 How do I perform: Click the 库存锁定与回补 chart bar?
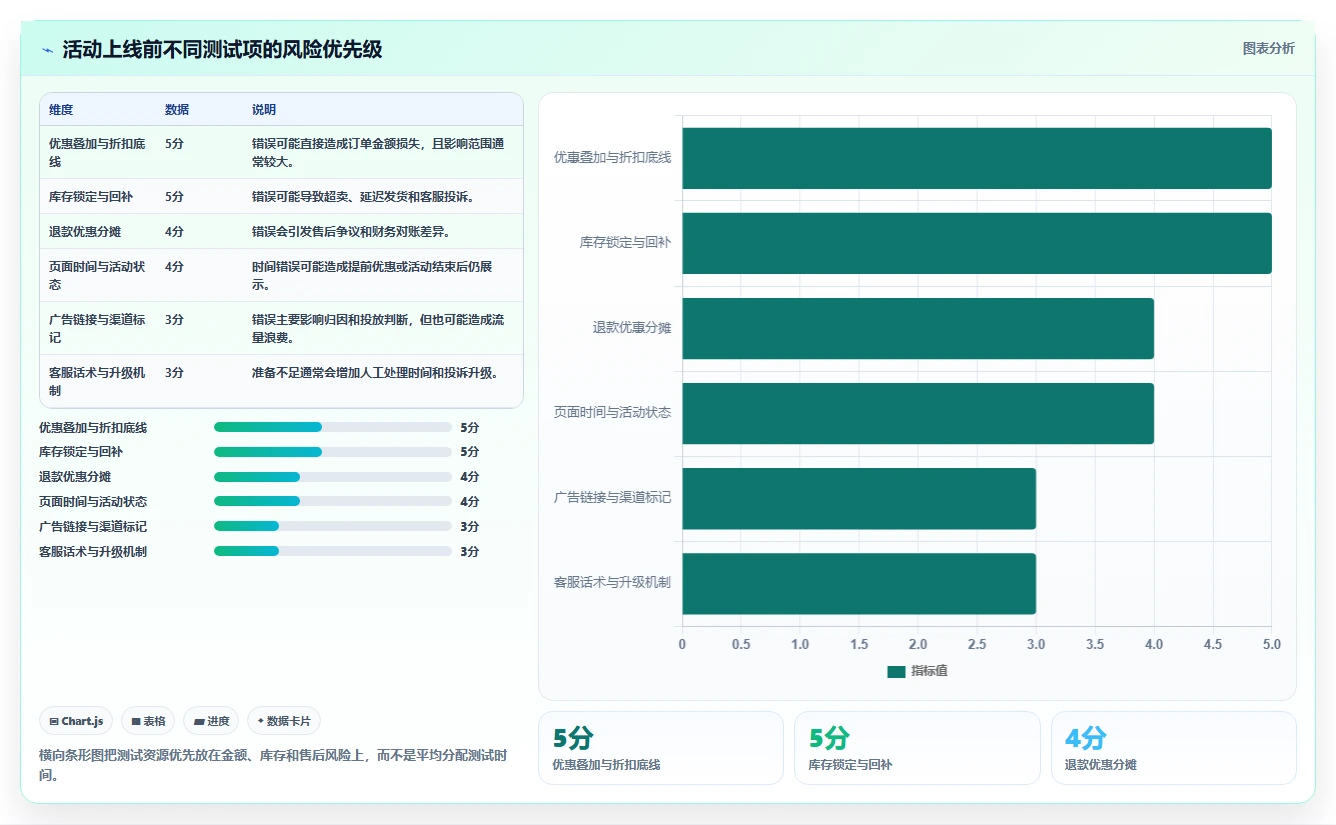tap(977, 243)
